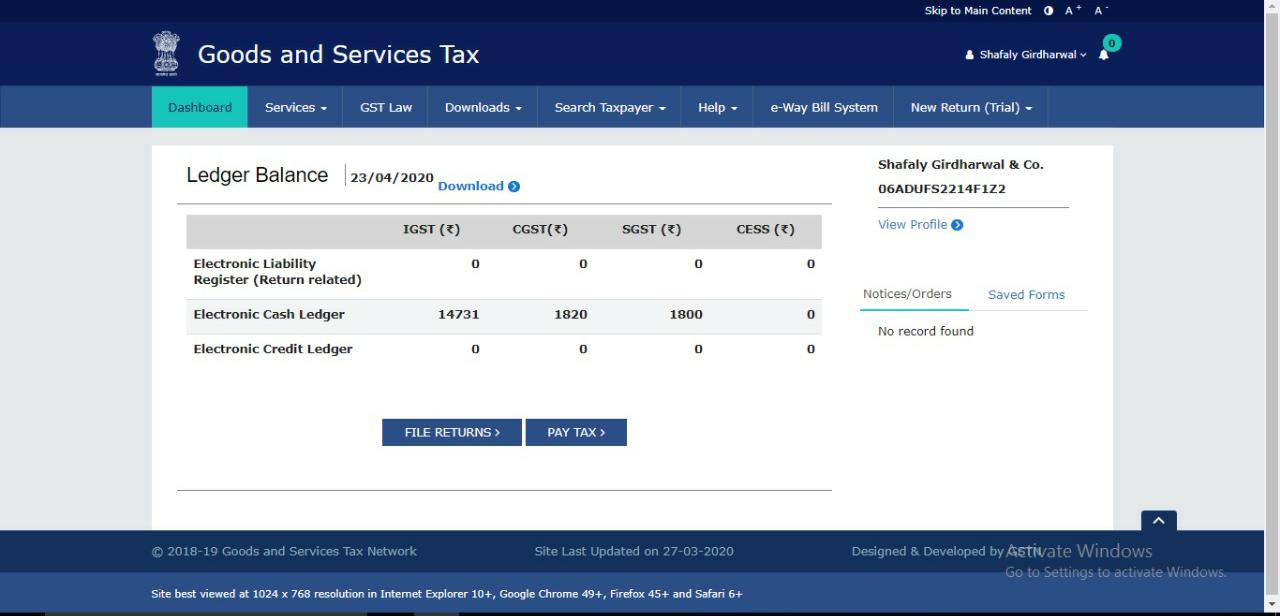
Task: Expand the Help menu
Action: (717, 107)
